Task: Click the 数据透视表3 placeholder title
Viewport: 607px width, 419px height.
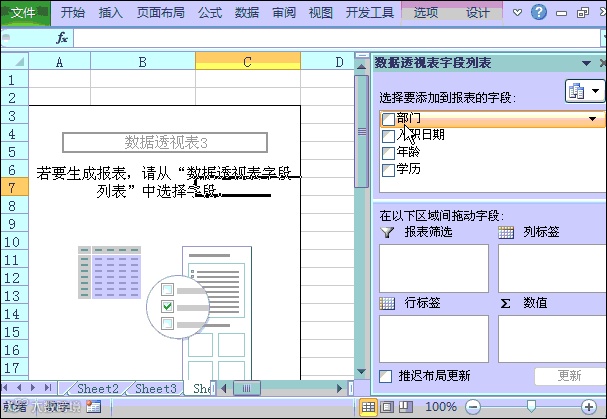Action: pyautogui.click(x=165, y=143)
